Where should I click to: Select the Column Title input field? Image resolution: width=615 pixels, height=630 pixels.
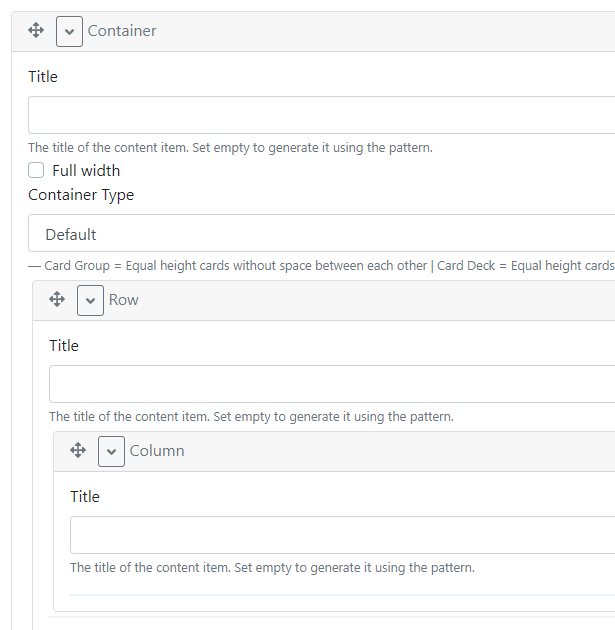(341, 535)
